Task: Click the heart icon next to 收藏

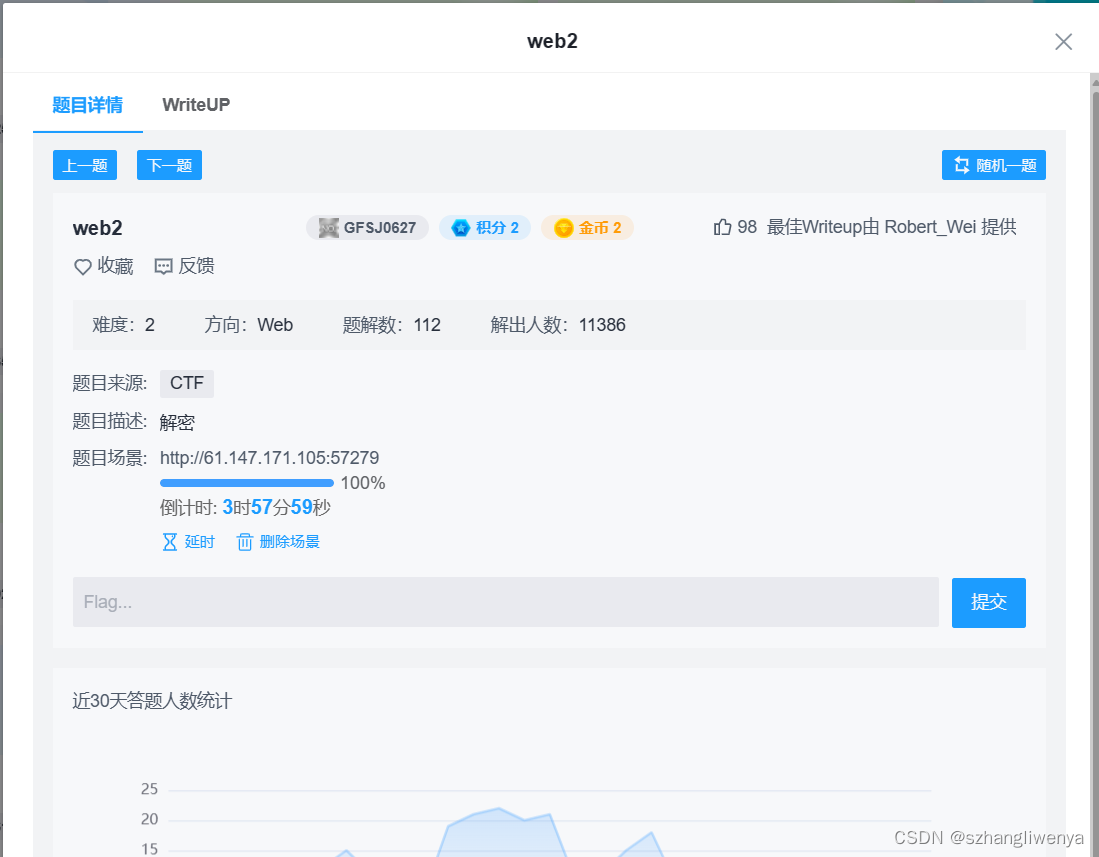Action: pos(82,266)
